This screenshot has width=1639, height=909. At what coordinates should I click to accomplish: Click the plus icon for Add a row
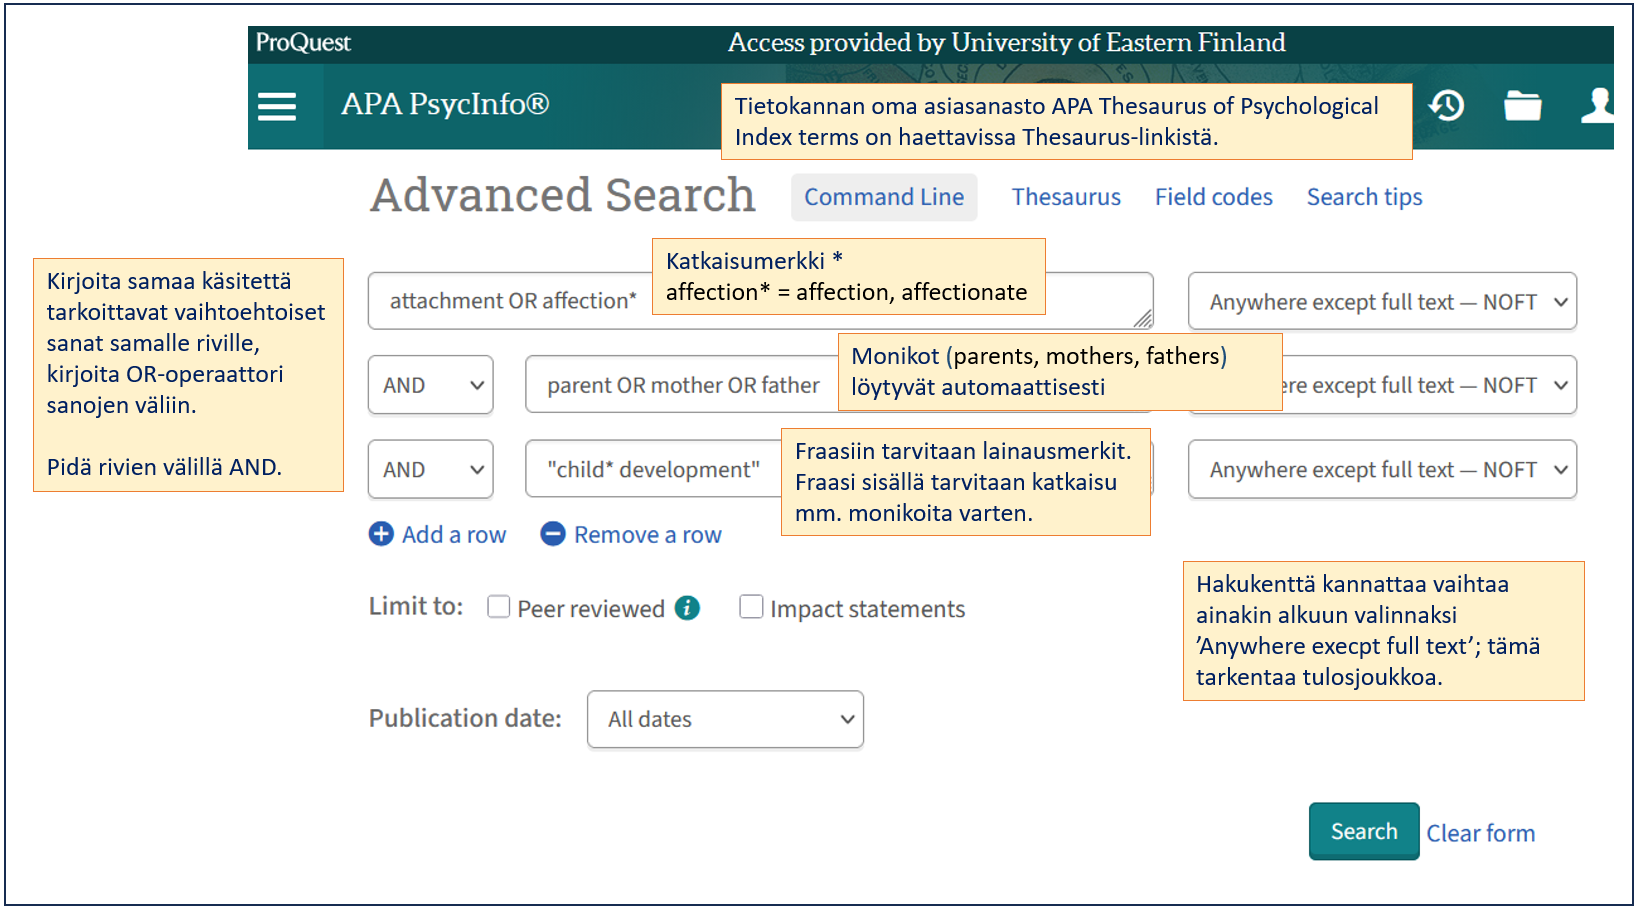click(381, 534)
